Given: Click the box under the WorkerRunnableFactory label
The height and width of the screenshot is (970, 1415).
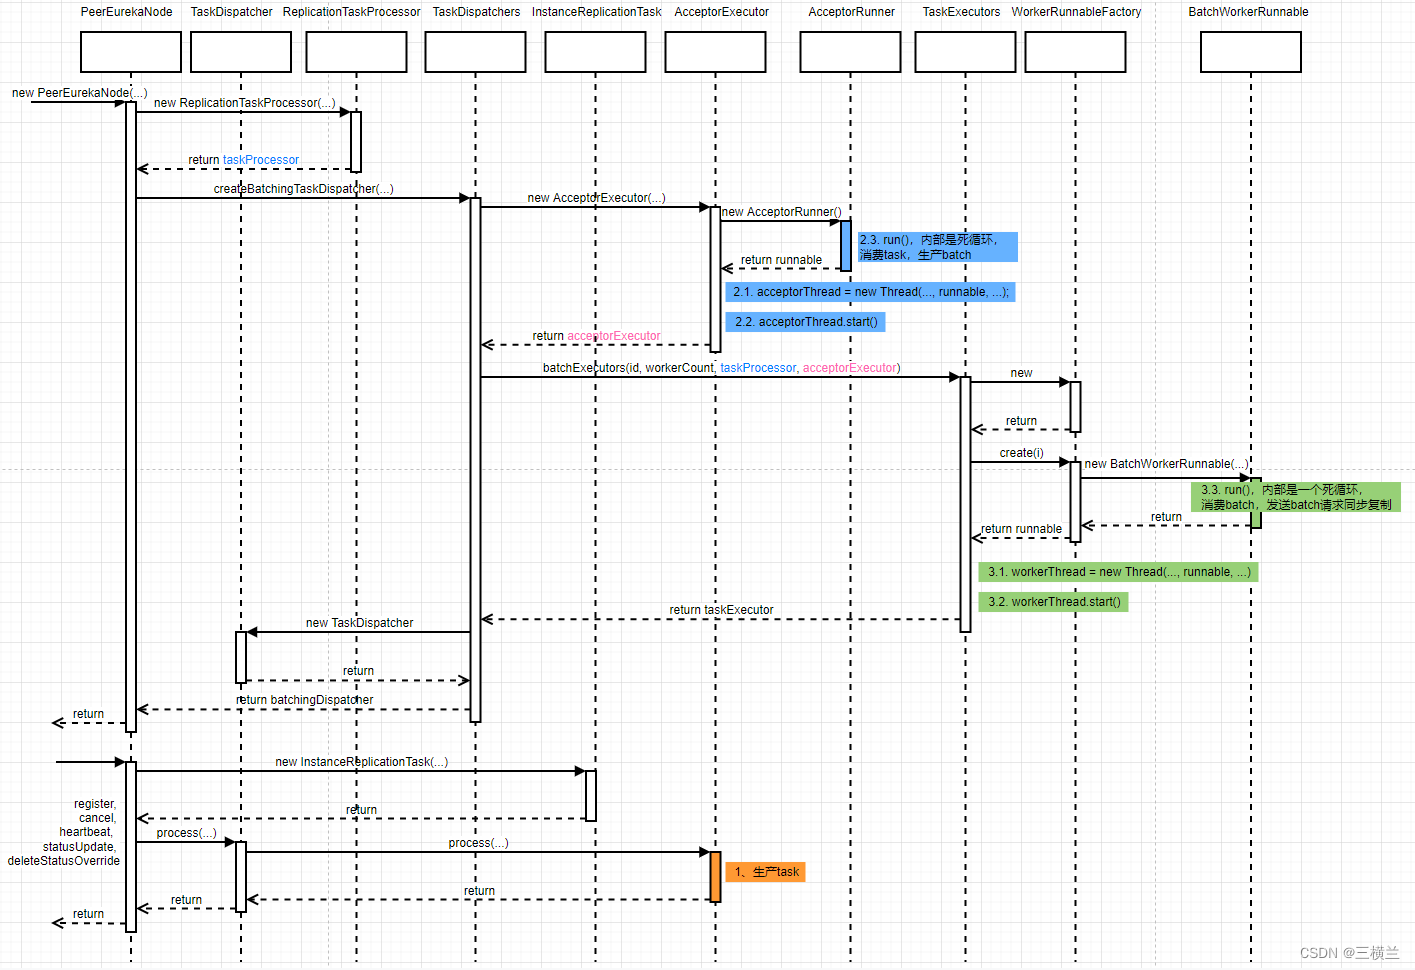Looking at the screenshot, I should point(1076,52).
